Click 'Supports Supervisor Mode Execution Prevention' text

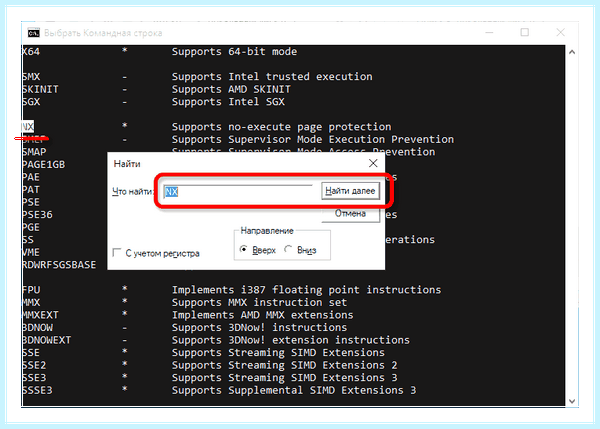(x=313, y=139)
